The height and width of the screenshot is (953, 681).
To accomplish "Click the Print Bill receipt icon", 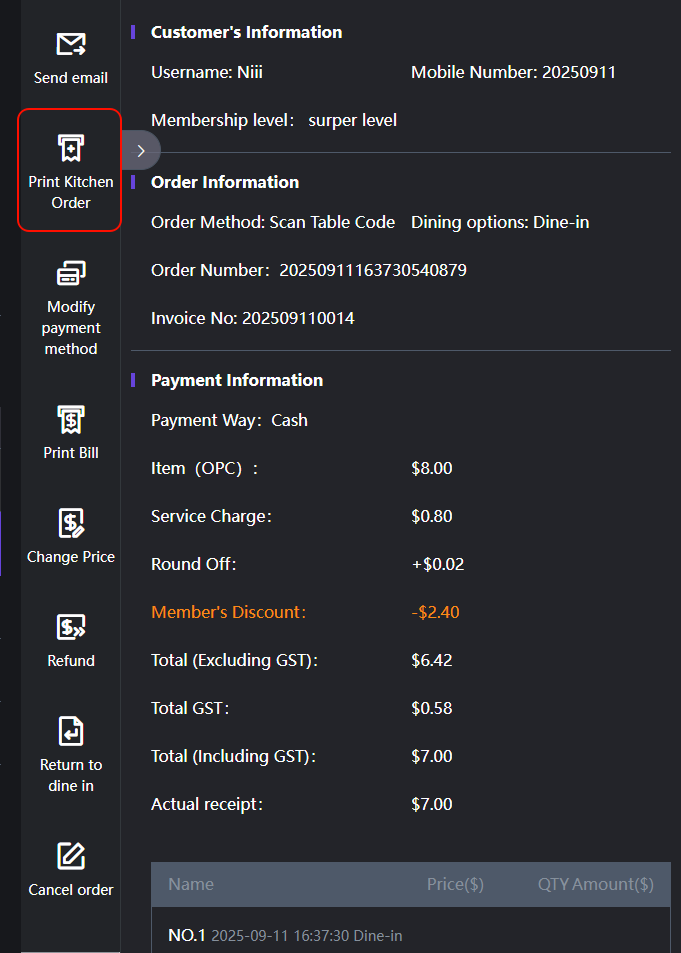I will [x=70, y=419].
